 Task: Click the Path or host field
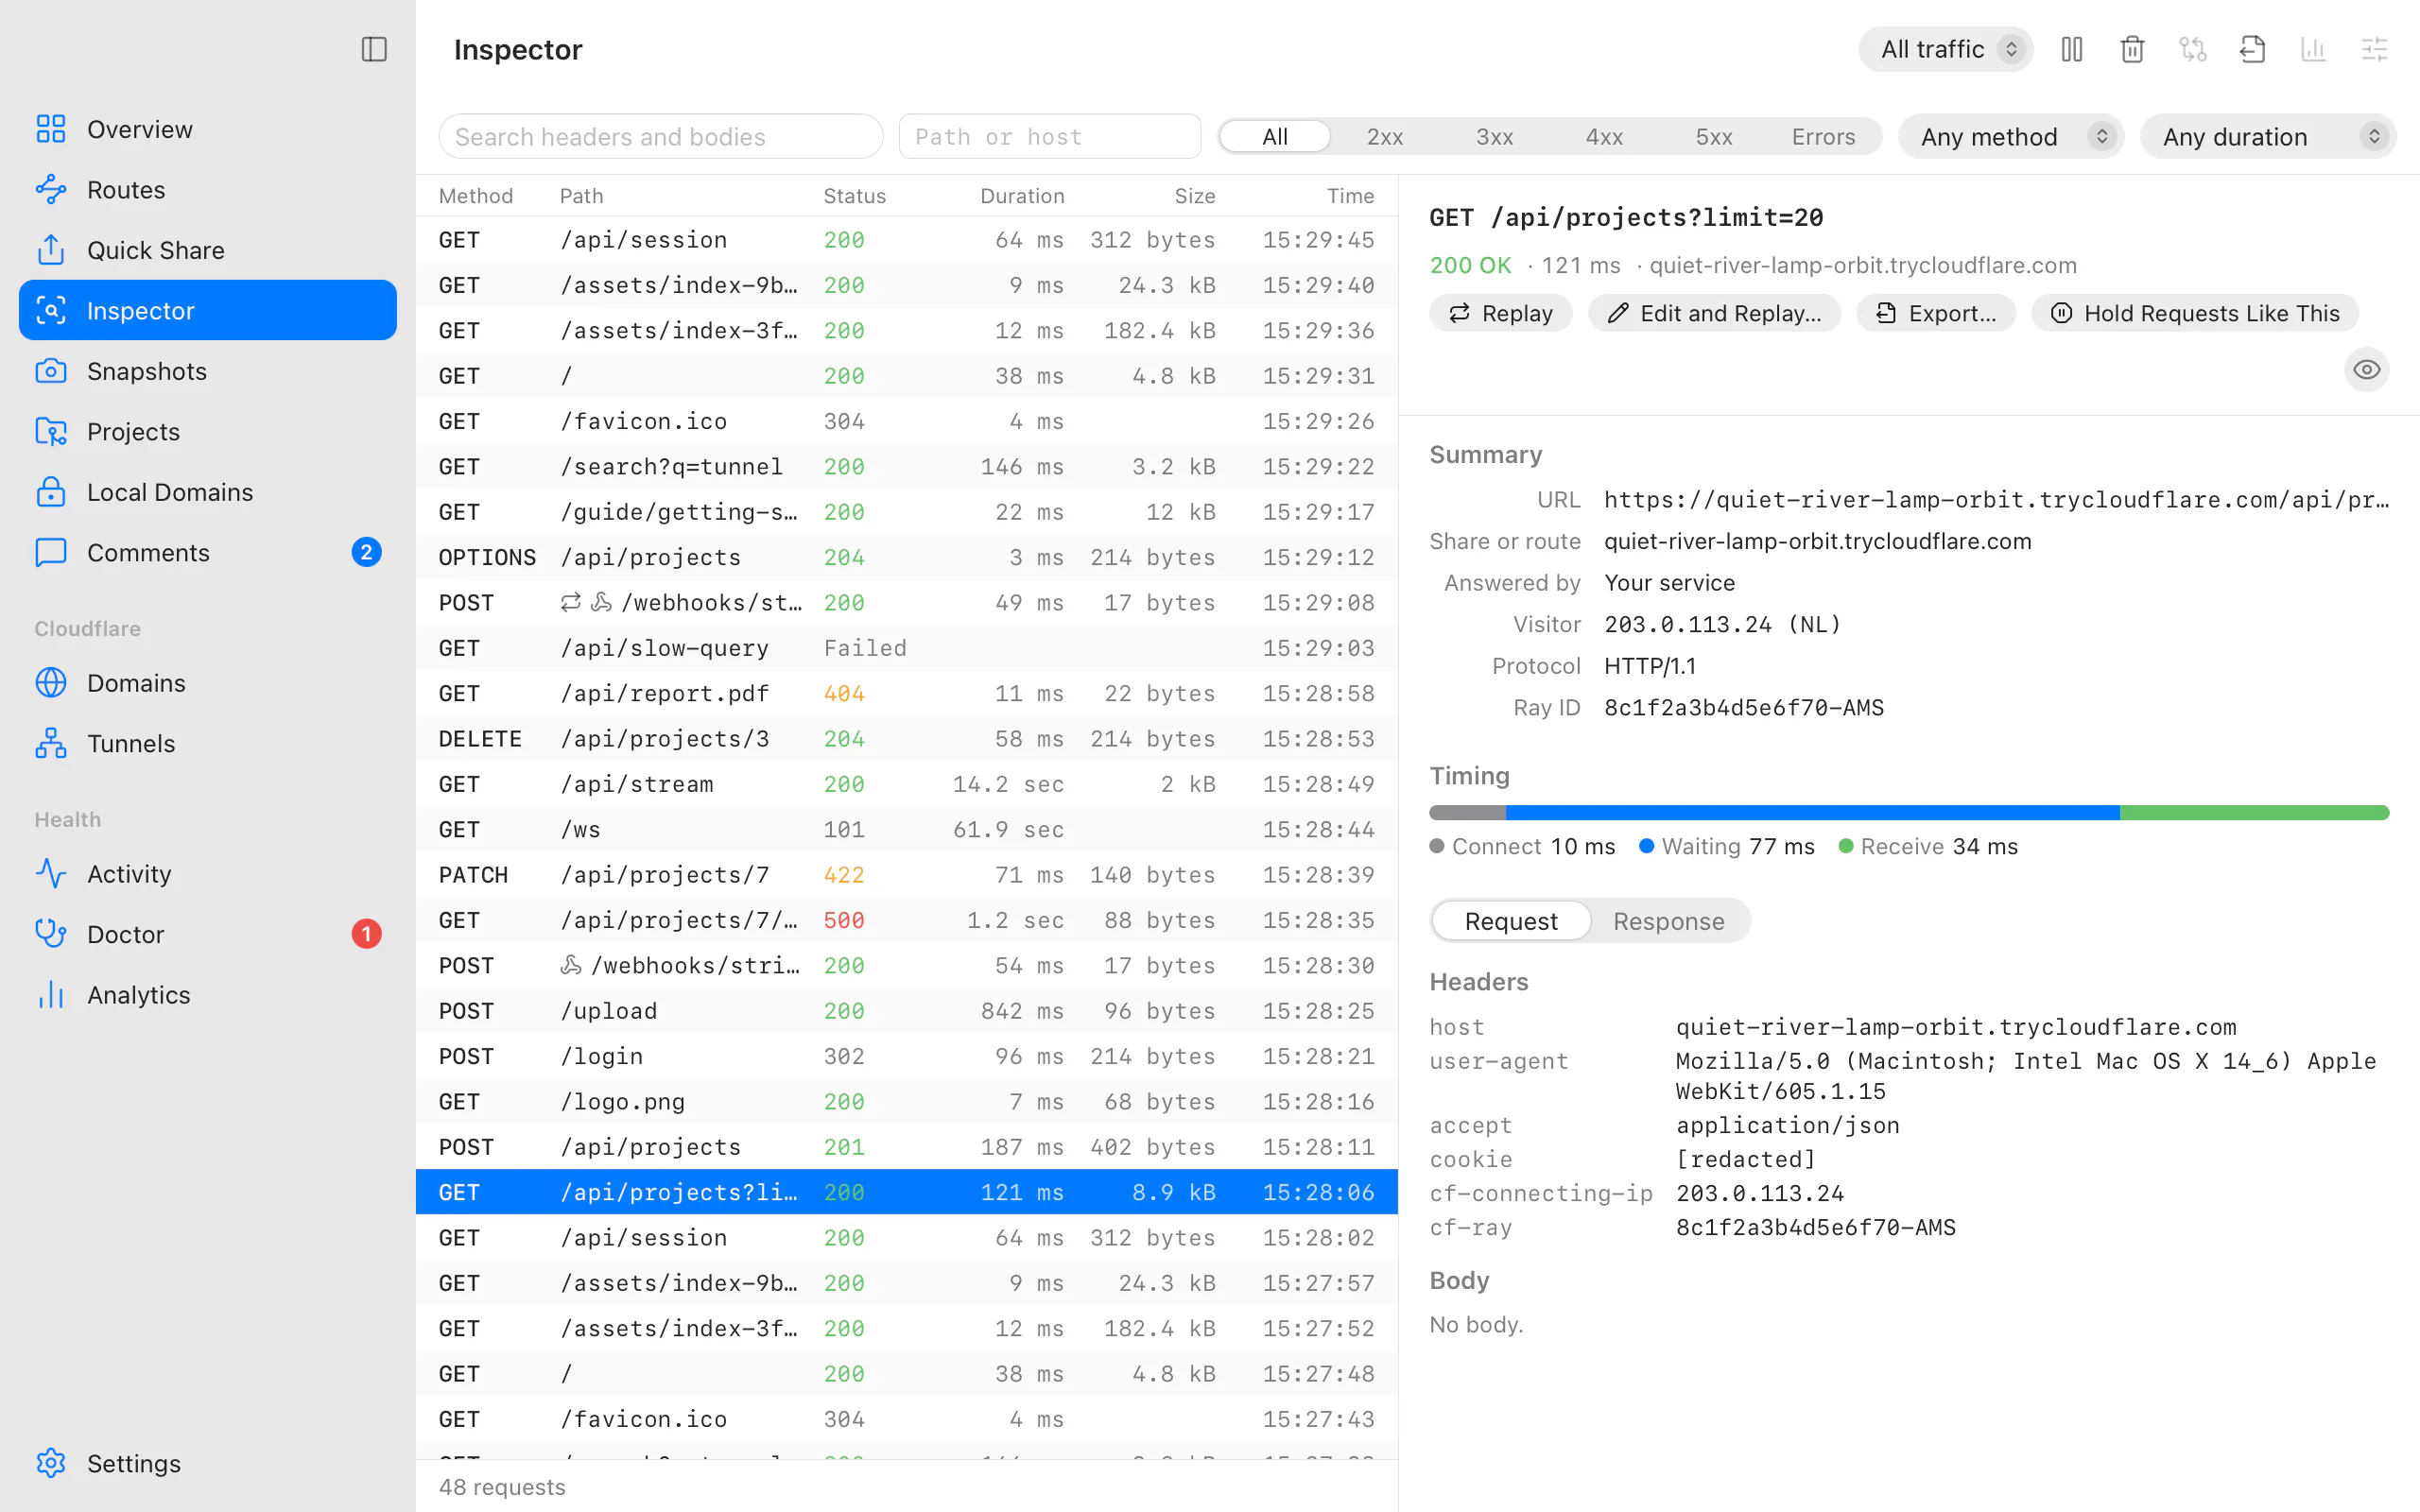[1050, 136]
